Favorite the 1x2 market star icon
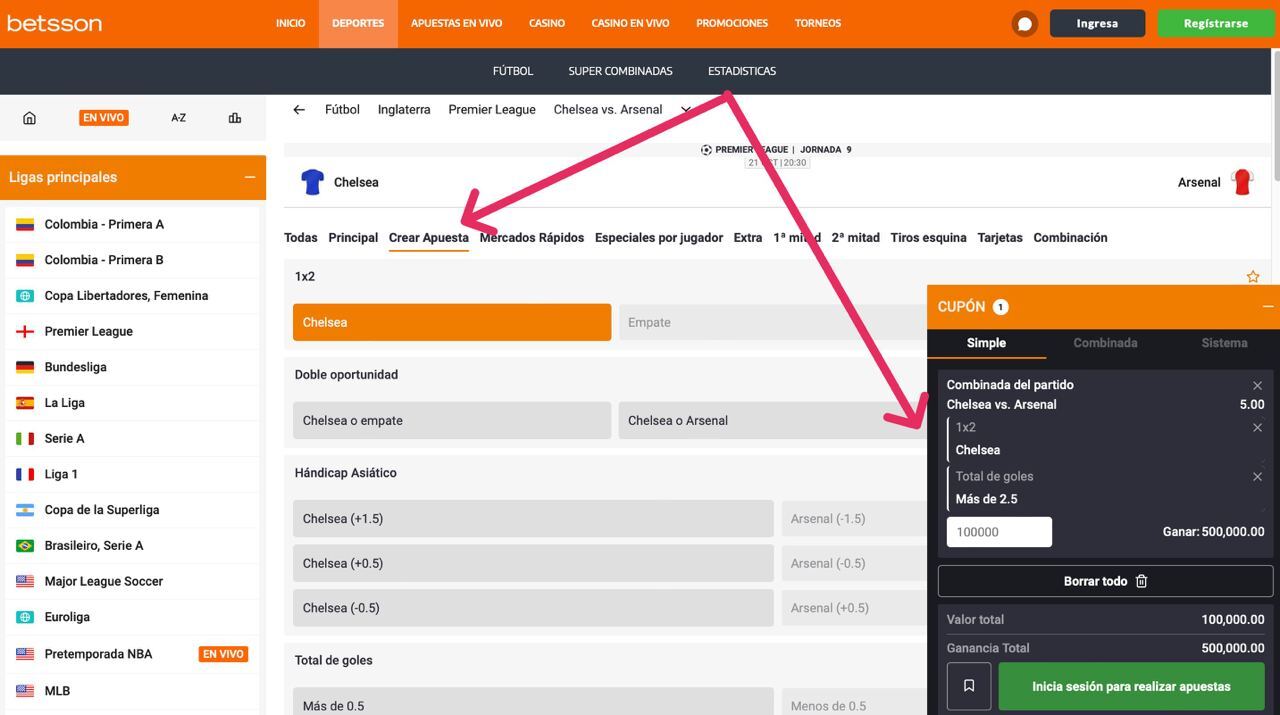 [1253, 277]
